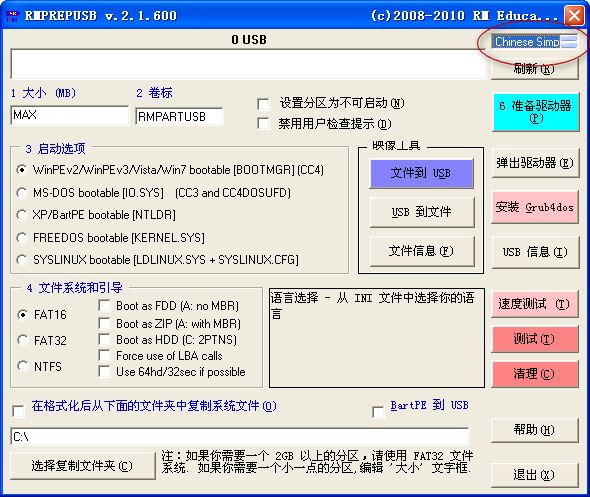Select FREEDOS bootable [KERNEL.SYS] option
This screenshot has height=497, width=590.
point(22,238)
